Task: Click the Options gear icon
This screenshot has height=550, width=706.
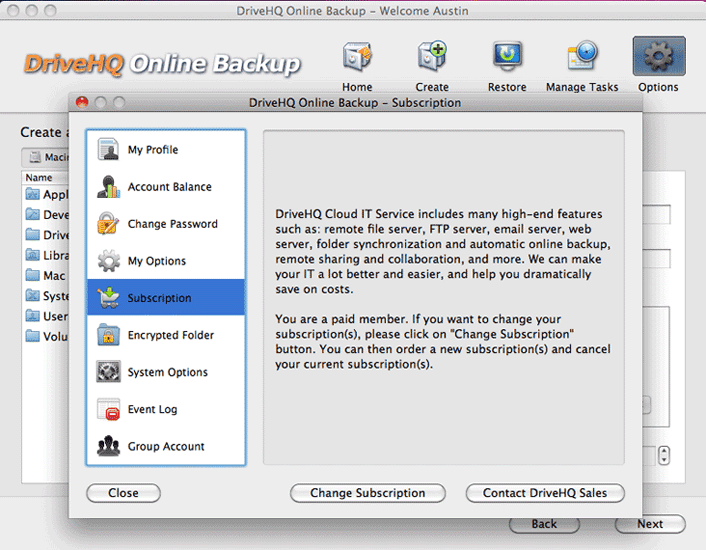Action: [658, 58]
